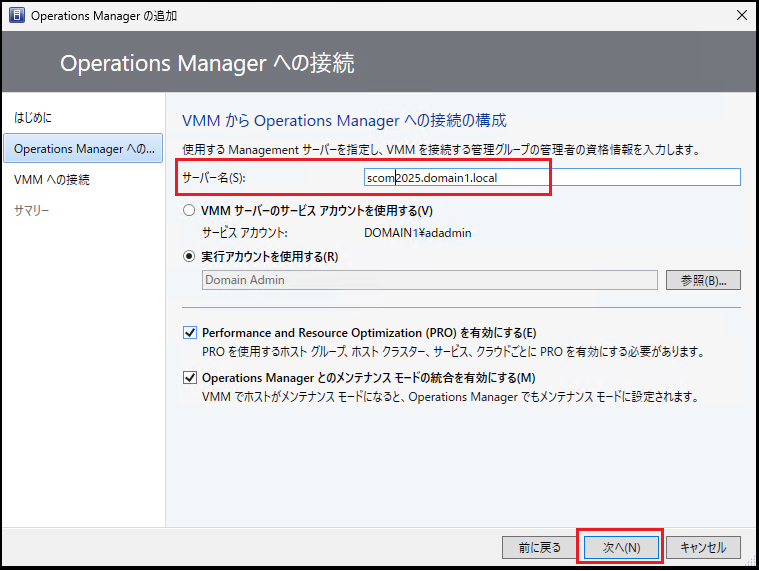Click the 参照(B)... browse button
The height and width of the screenshot is (571, 759).
[703, 280]
